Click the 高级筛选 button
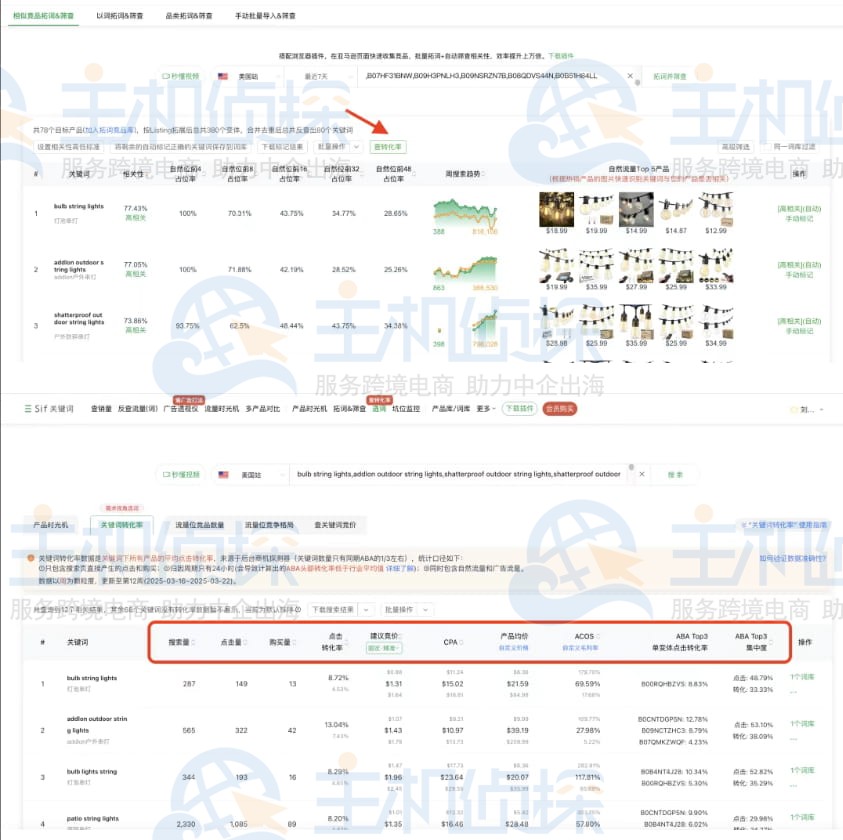843x840 pixels. point(735,147)
